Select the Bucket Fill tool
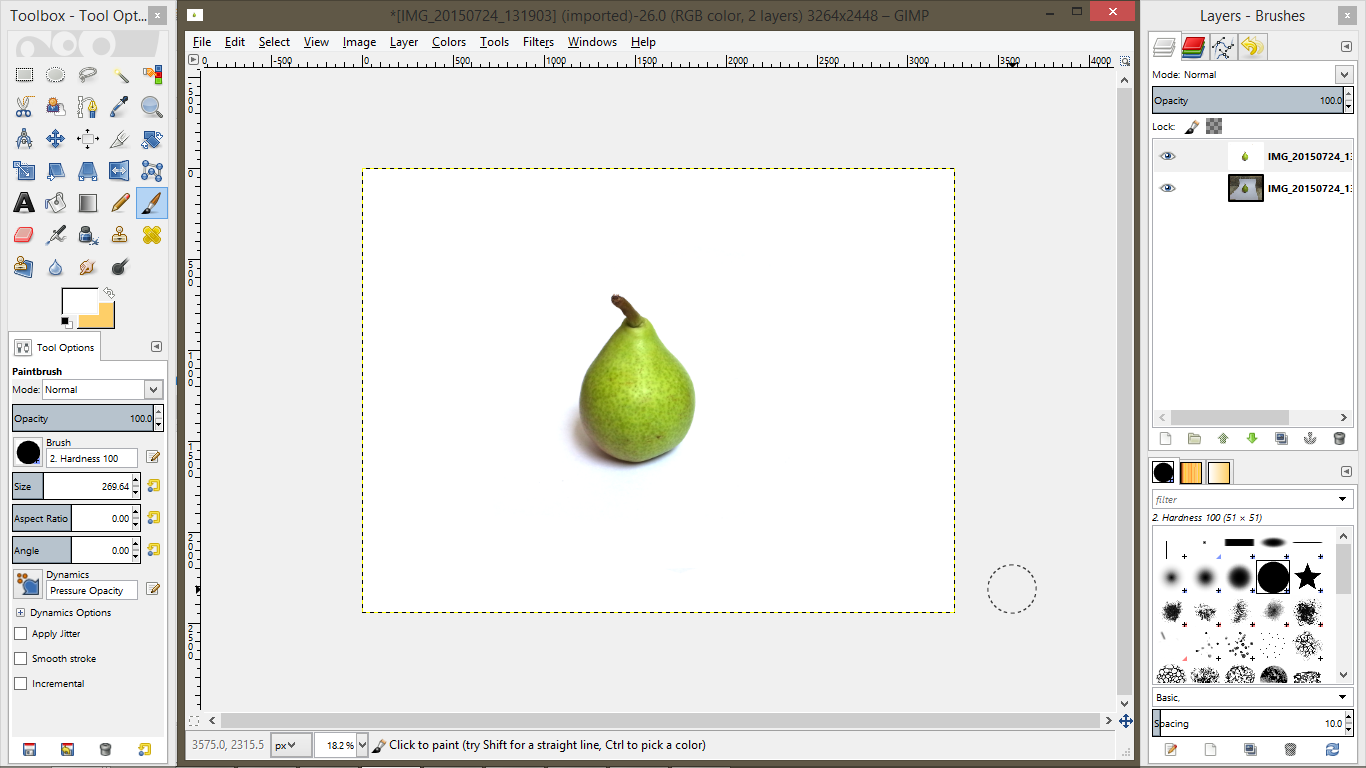 56,202
